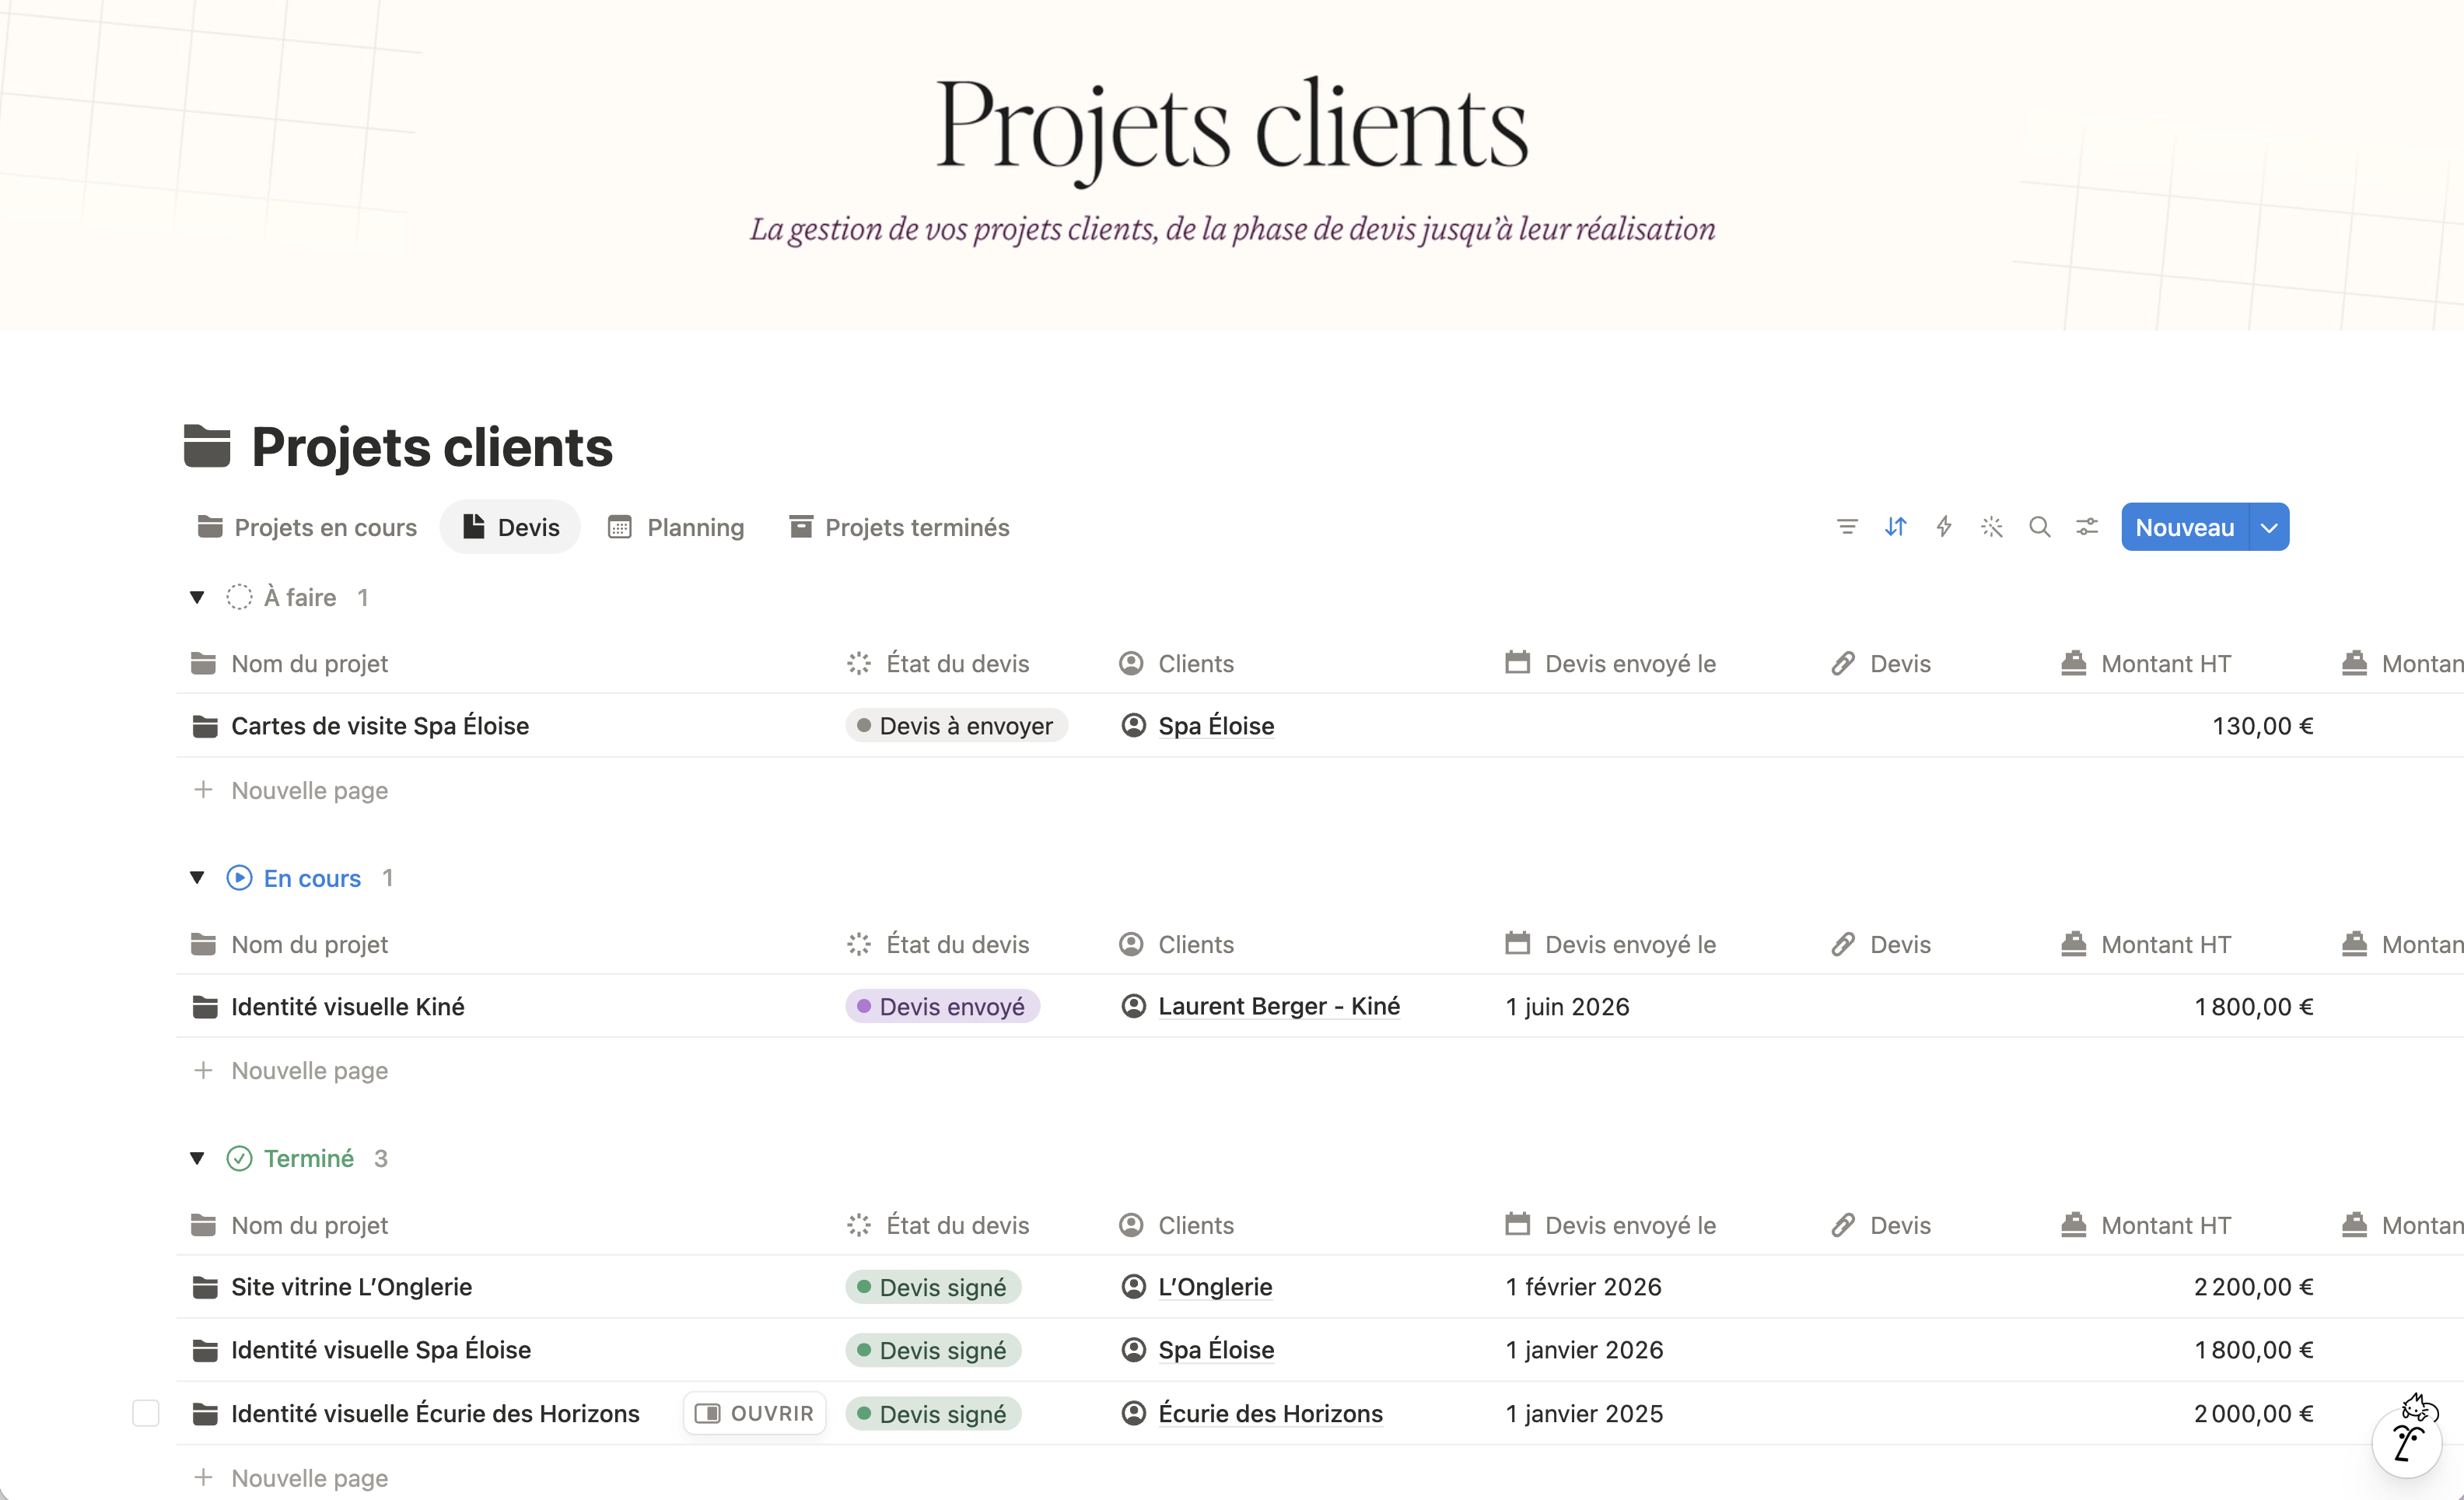The image size is (2464, 1500).
Task: Open the dropdown arrow beside Nouveau
Action: coord(2269,527)
